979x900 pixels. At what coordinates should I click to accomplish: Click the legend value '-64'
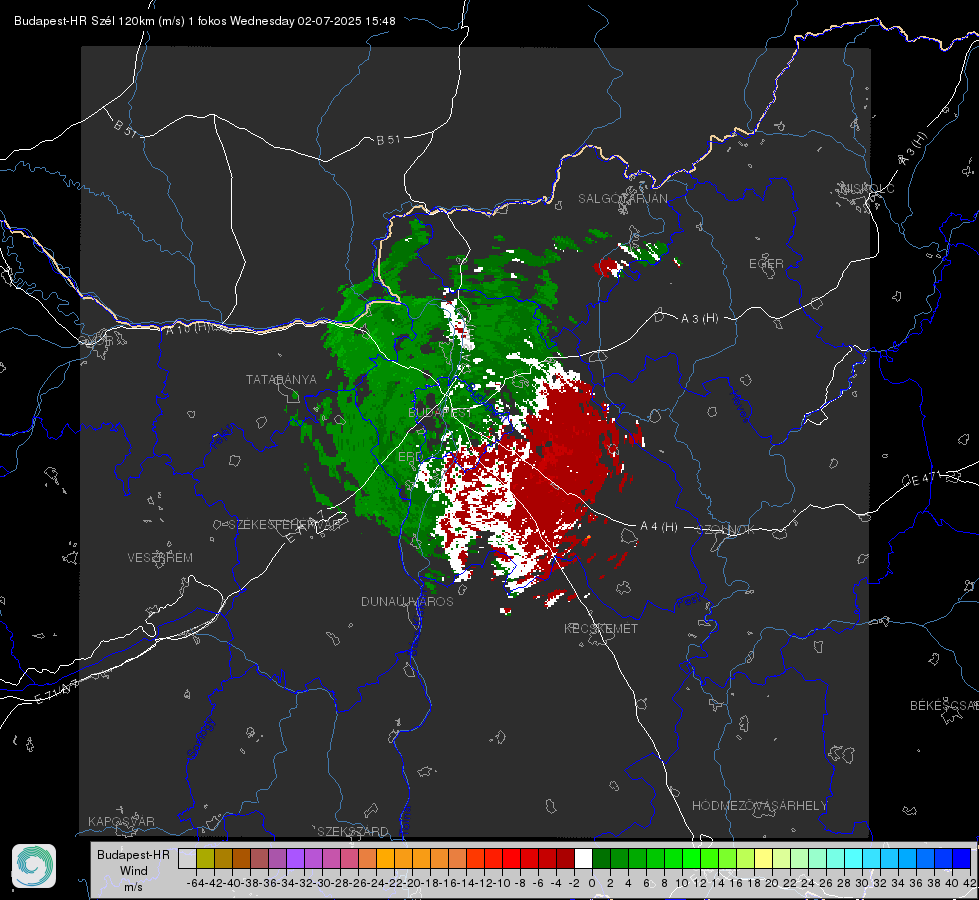click(195, 883)
